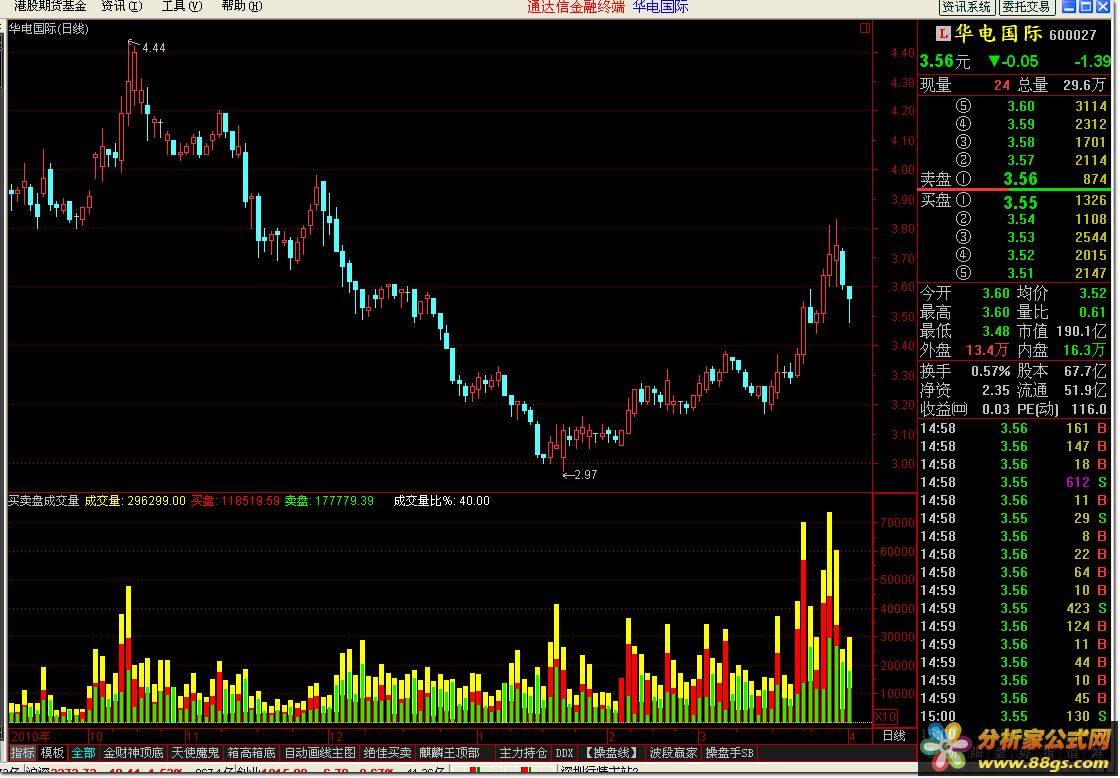Image resolution: width=1120 pixels, height=778 pixels.
Task: Click the green down-triangle price change indicator
Action: [x=994, y=61]
